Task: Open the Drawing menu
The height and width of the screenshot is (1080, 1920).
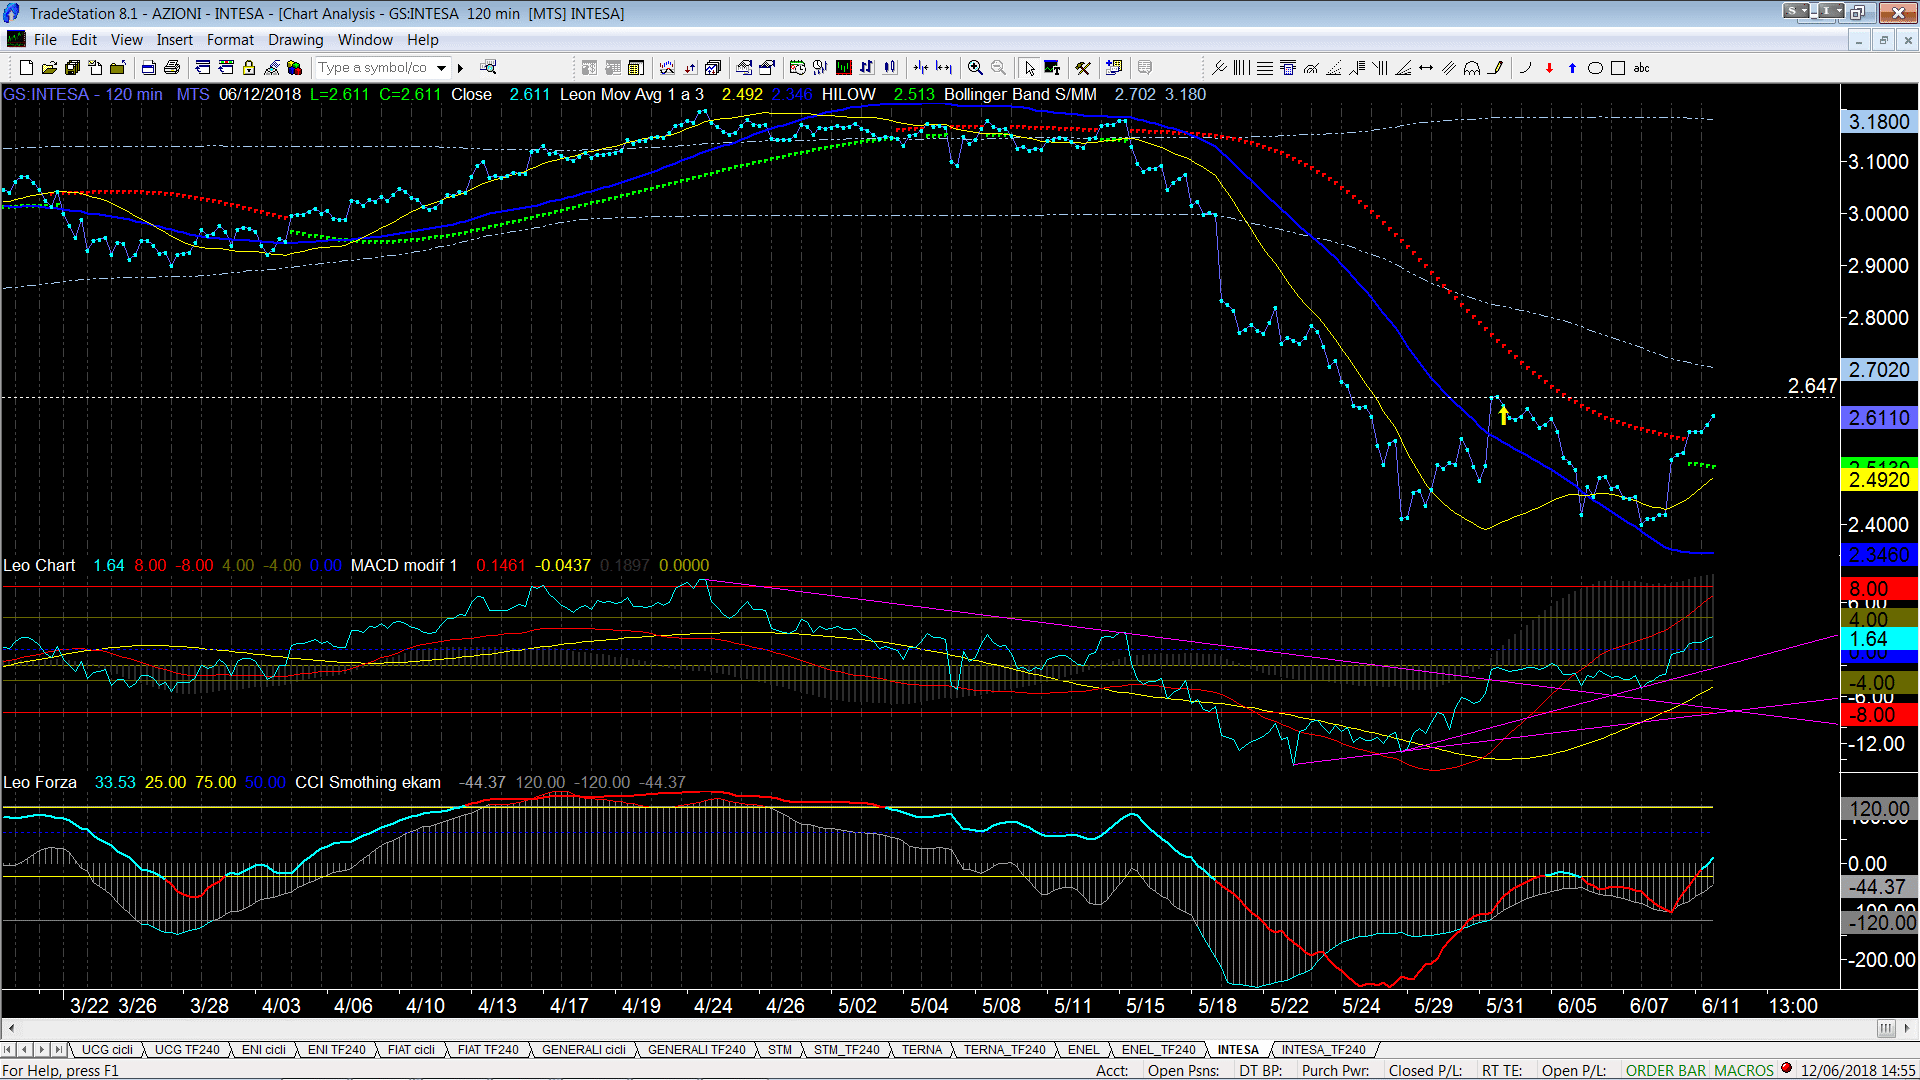Action: click(x=295, y=40)
